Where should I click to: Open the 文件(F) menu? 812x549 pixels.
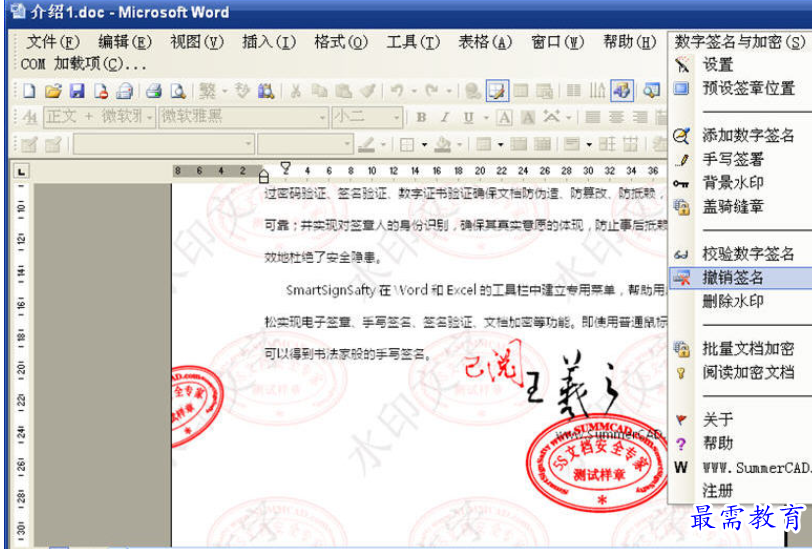[x=53, y=41]
